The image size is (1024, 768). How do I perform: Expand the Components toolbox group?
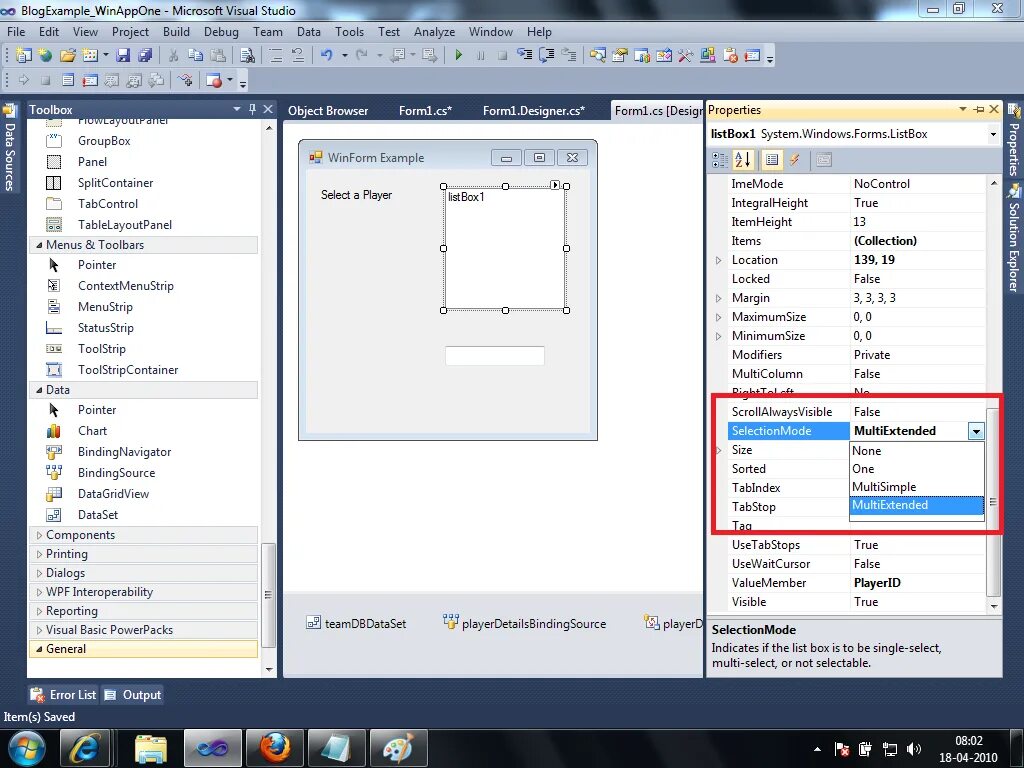point(39,535)
